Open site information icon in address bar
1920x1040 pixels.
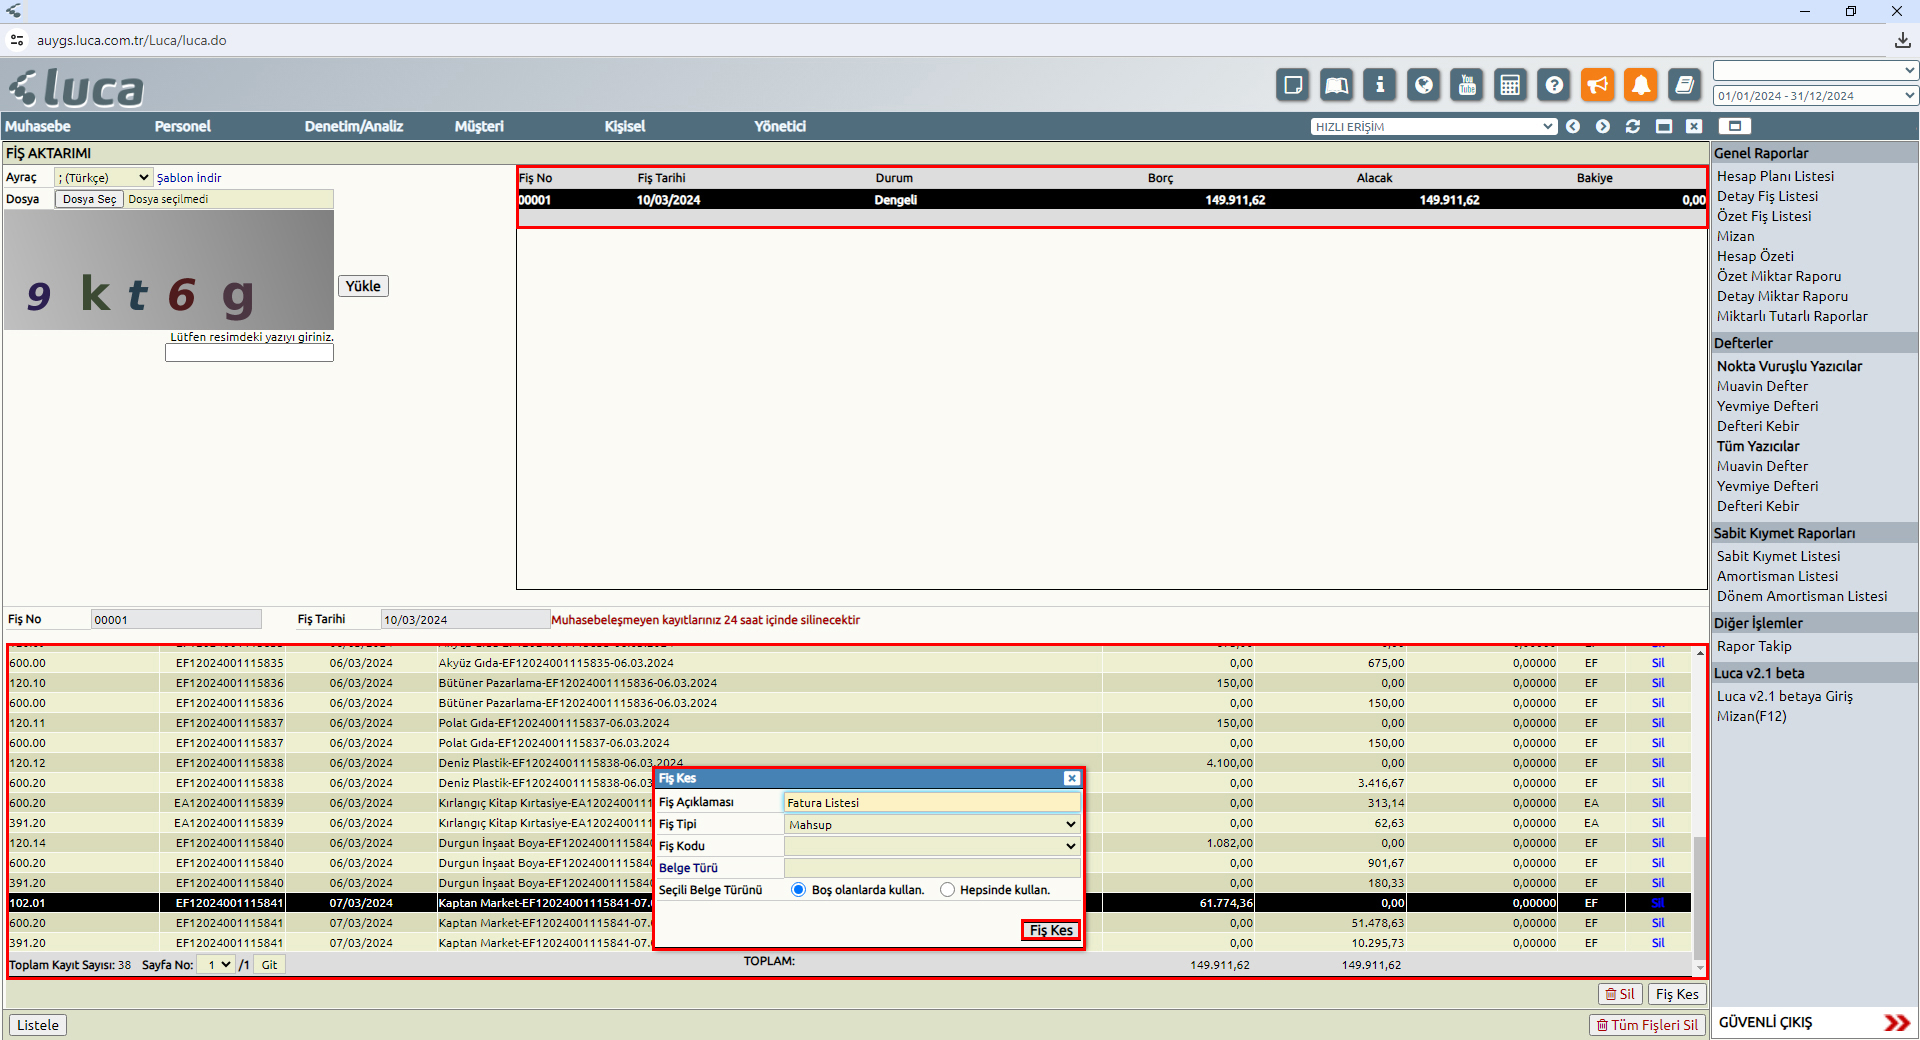pos(17,40)
